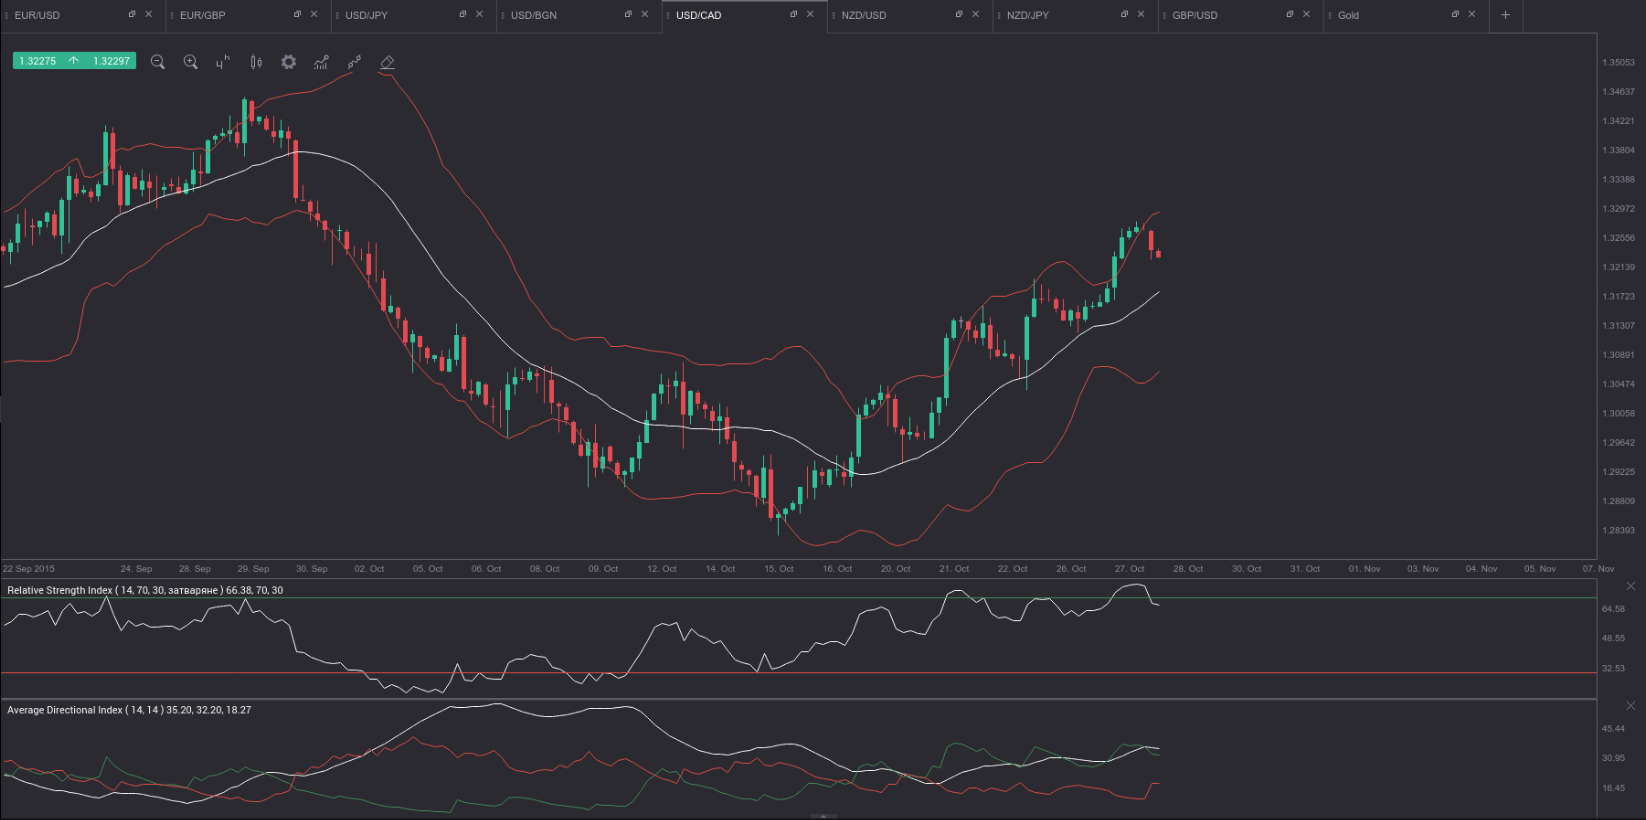Close the USD/JPY tab
1646x820 pixels.
click(x=479, y=14)
